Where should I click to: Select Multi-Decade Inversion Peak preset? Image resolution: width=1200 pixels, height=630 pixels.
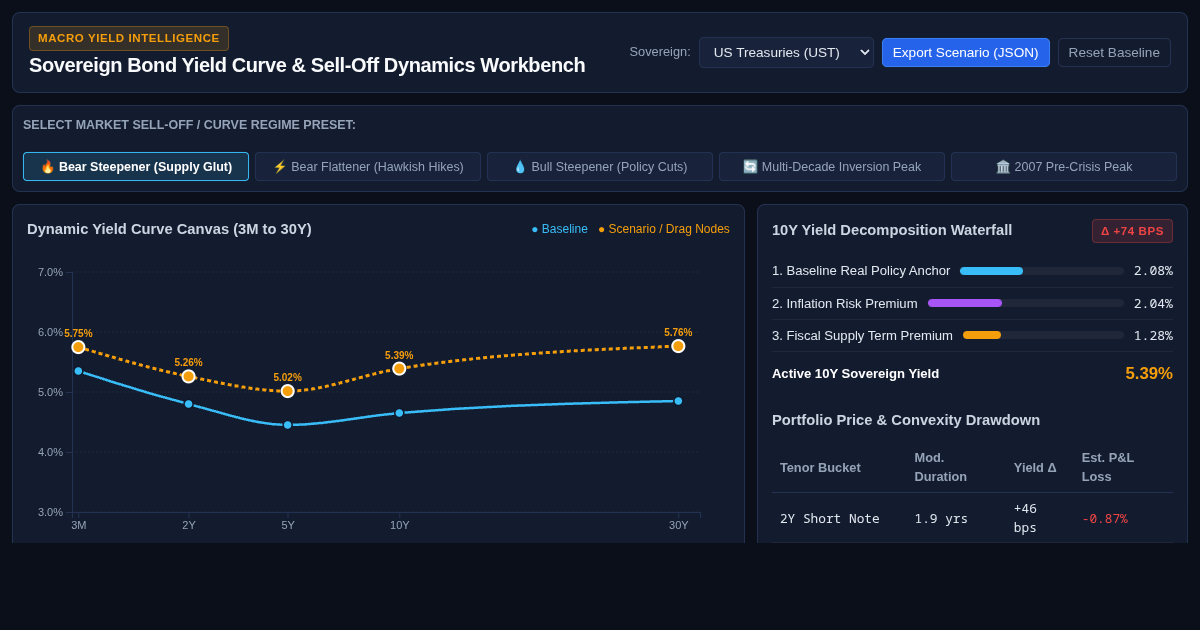(x=832, y=167)
